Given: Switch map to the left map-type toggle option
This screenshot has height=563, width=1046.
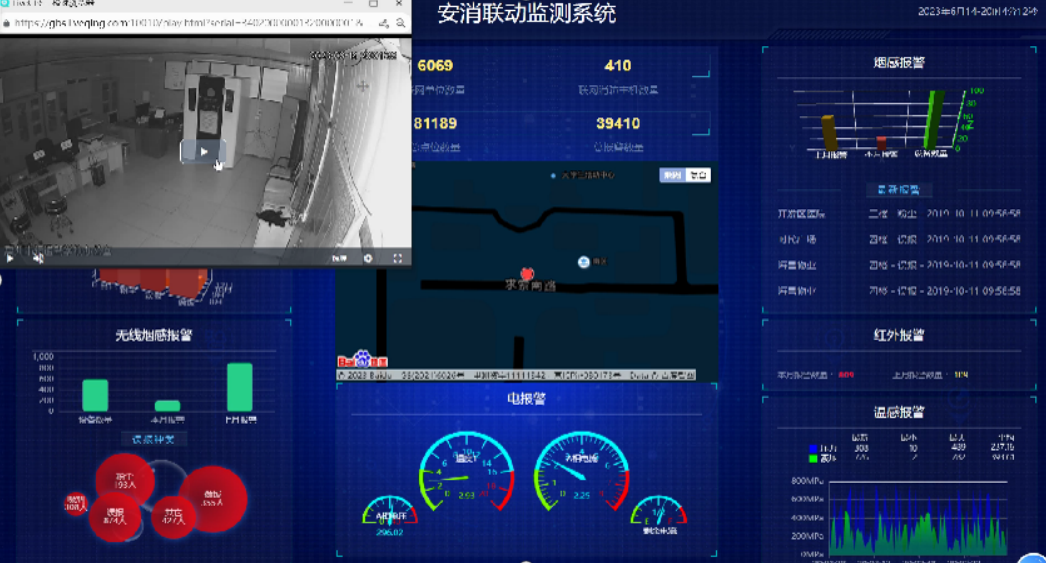Looking at the screenshot, I should point(673,175).
